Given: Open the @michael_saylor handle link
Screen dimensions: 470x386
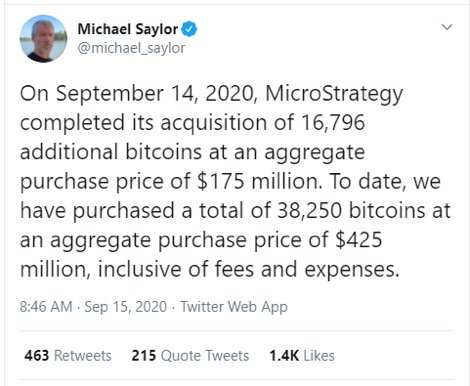Looking at the screenshot, I should 131,48.
